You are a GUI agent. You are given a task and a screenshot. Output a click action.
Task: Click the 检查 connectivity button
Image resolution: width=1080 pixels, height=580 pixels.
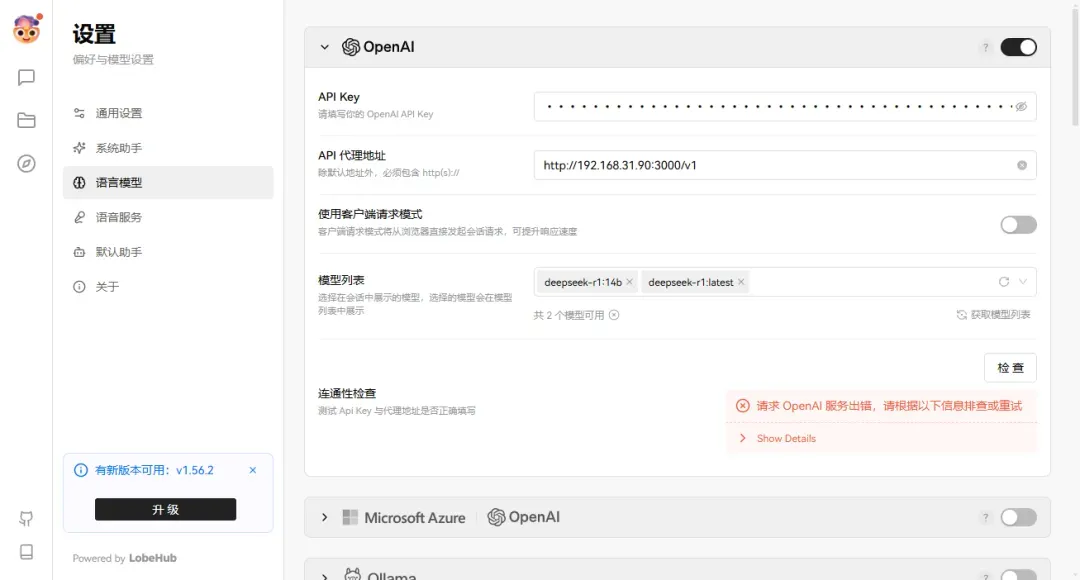click(x=1010, y=367)
